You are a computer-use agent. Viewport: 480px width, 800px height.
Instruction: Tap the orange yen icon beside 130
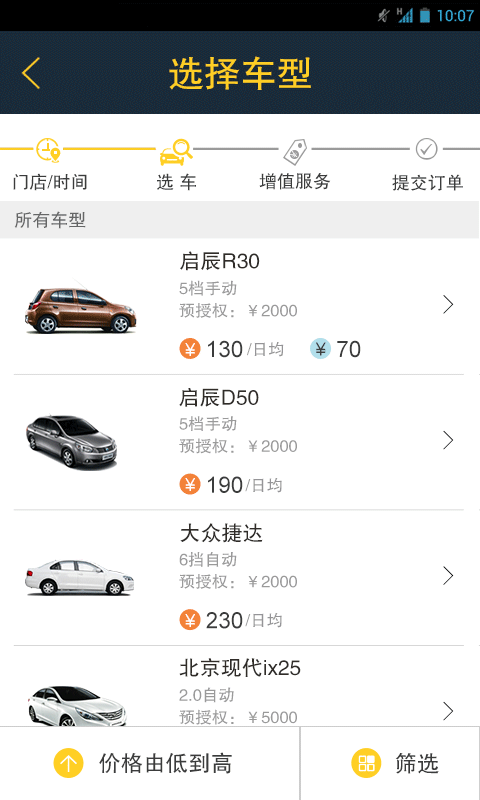(x=190, y=349)
